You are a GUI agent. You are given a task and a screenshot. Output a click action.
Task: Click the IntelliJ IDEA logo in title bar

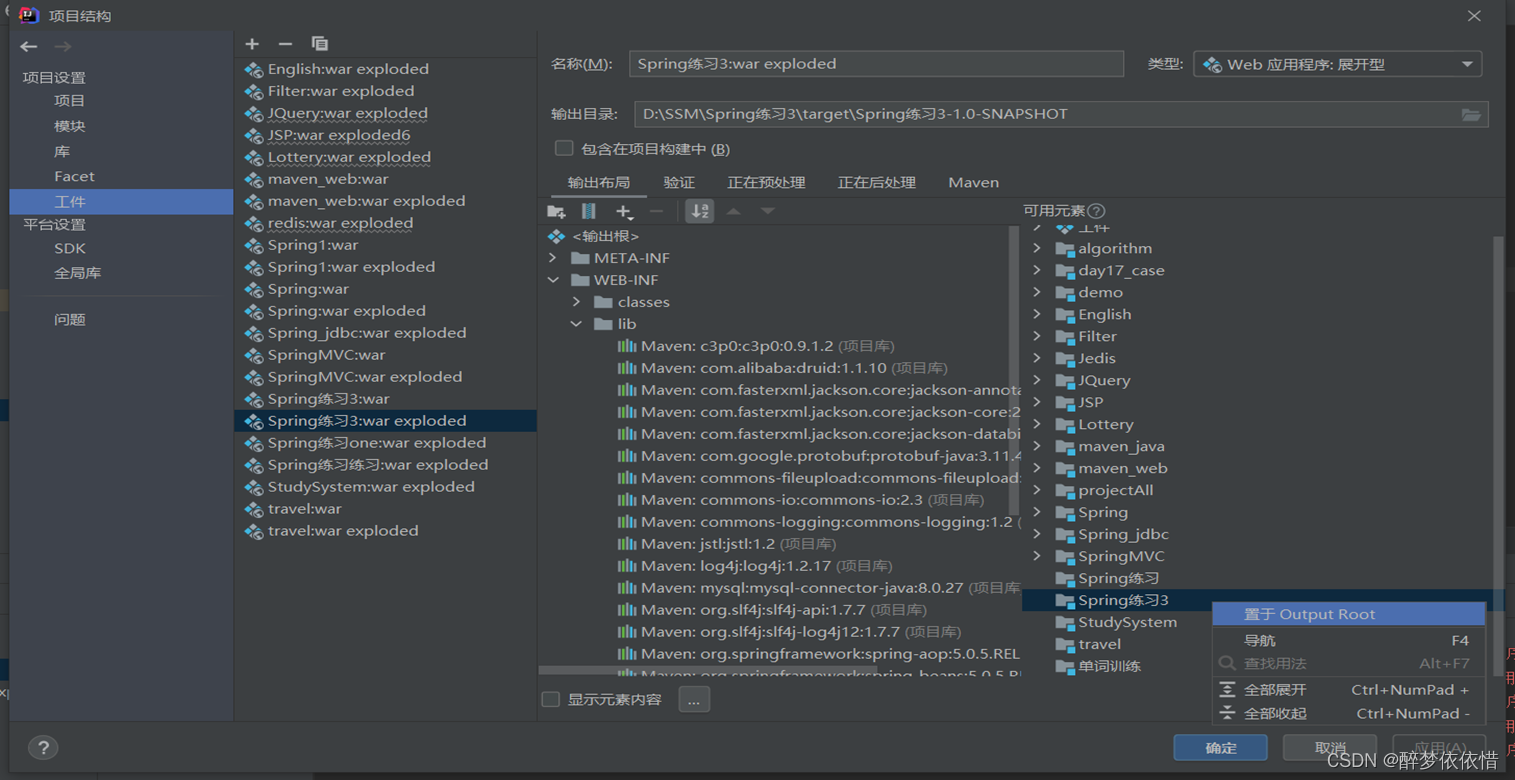coord(29,16)
